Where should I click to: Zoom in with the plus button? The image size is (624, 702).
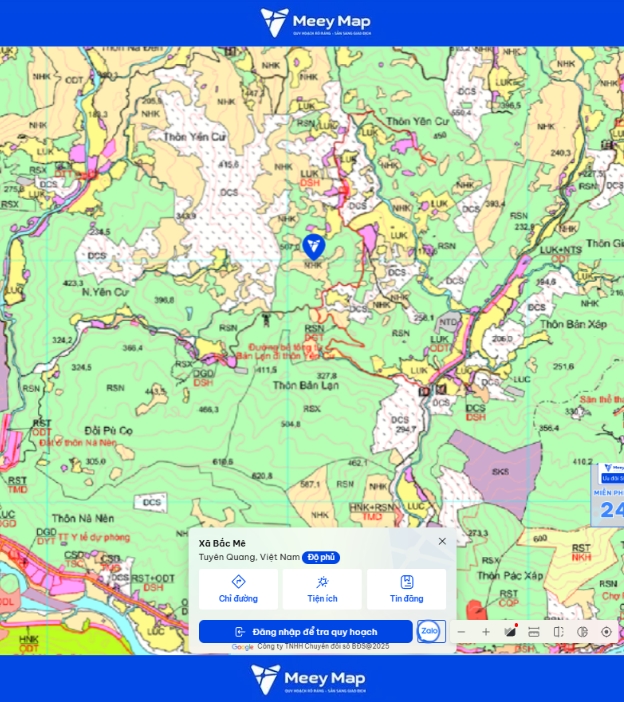486,632
